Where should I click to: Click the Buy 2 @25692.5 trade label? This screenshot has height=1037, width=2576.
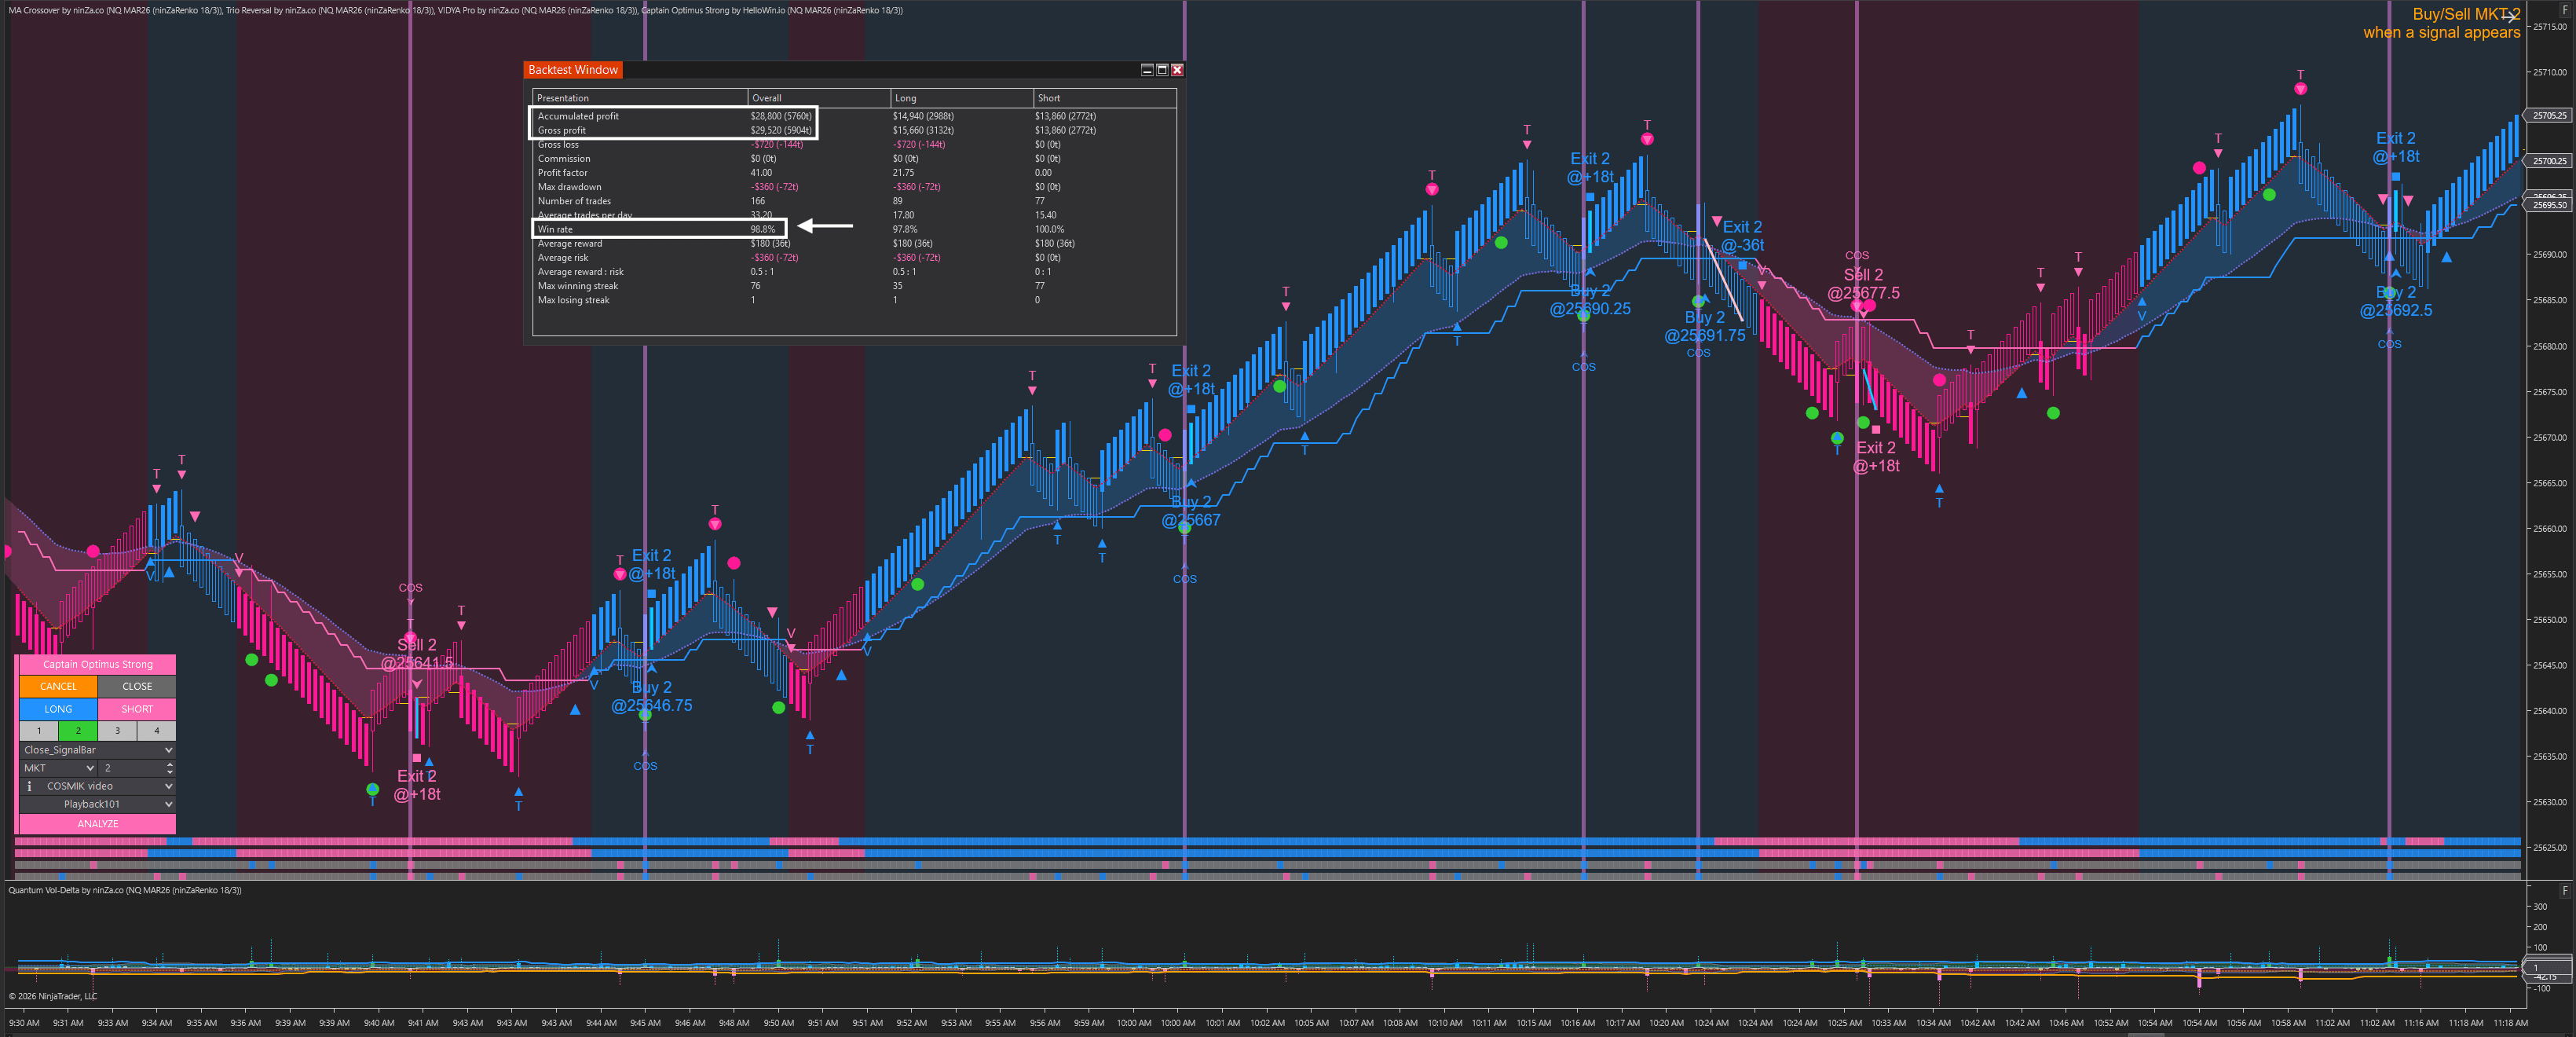[2396, 301]
